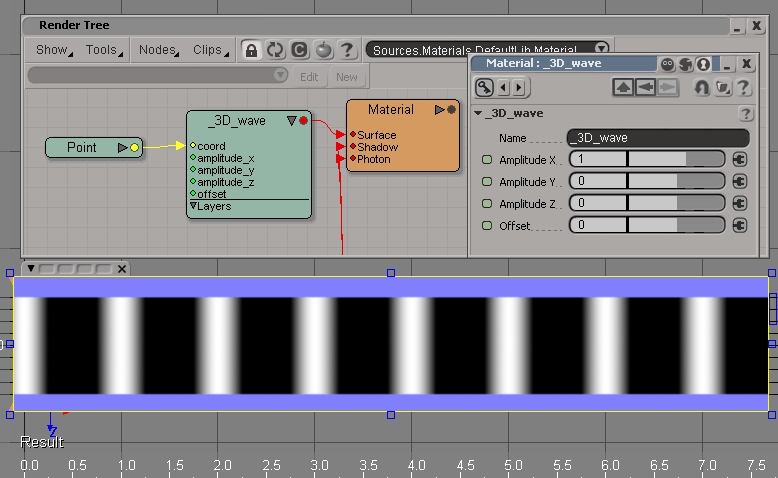
Task: Click Amplitude Y connection plug icon
Action: click(x=740, y=181)
